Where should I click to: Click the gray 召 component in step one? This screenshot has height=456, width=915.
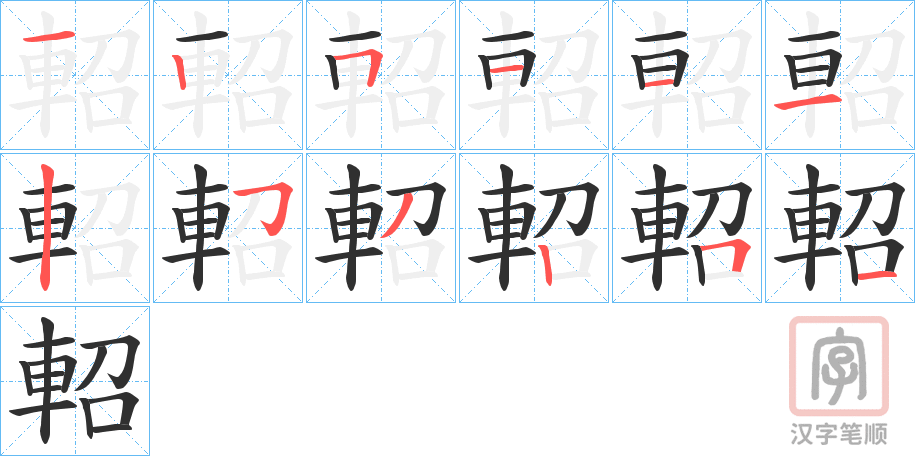tap(109, 76)
